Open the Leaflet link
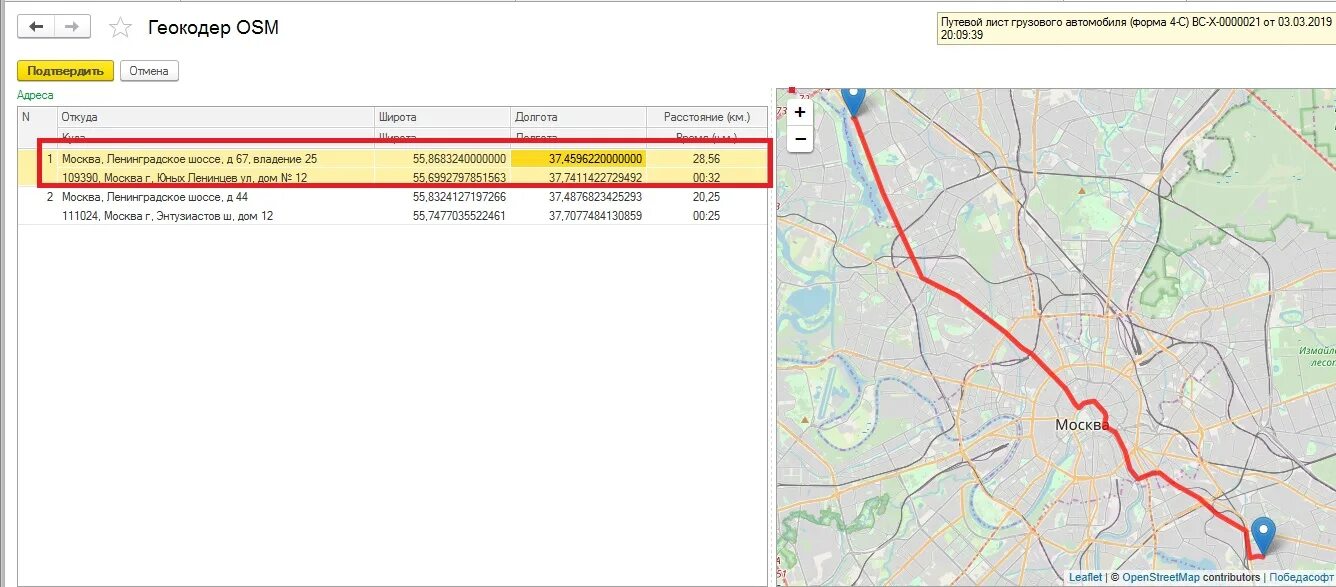1336x587 pixels. (1085, 577)
